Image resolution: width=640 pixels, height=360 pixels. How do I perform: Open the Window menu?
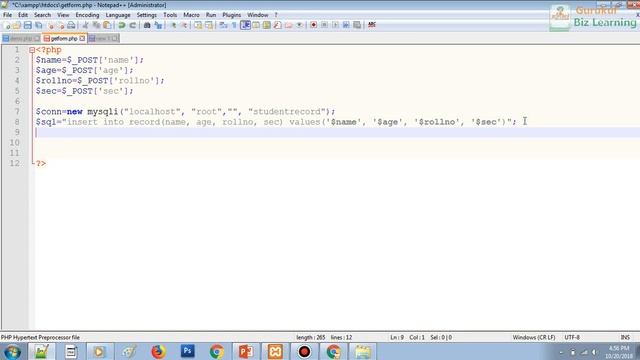pyautogui.click(x=258, y=15)
